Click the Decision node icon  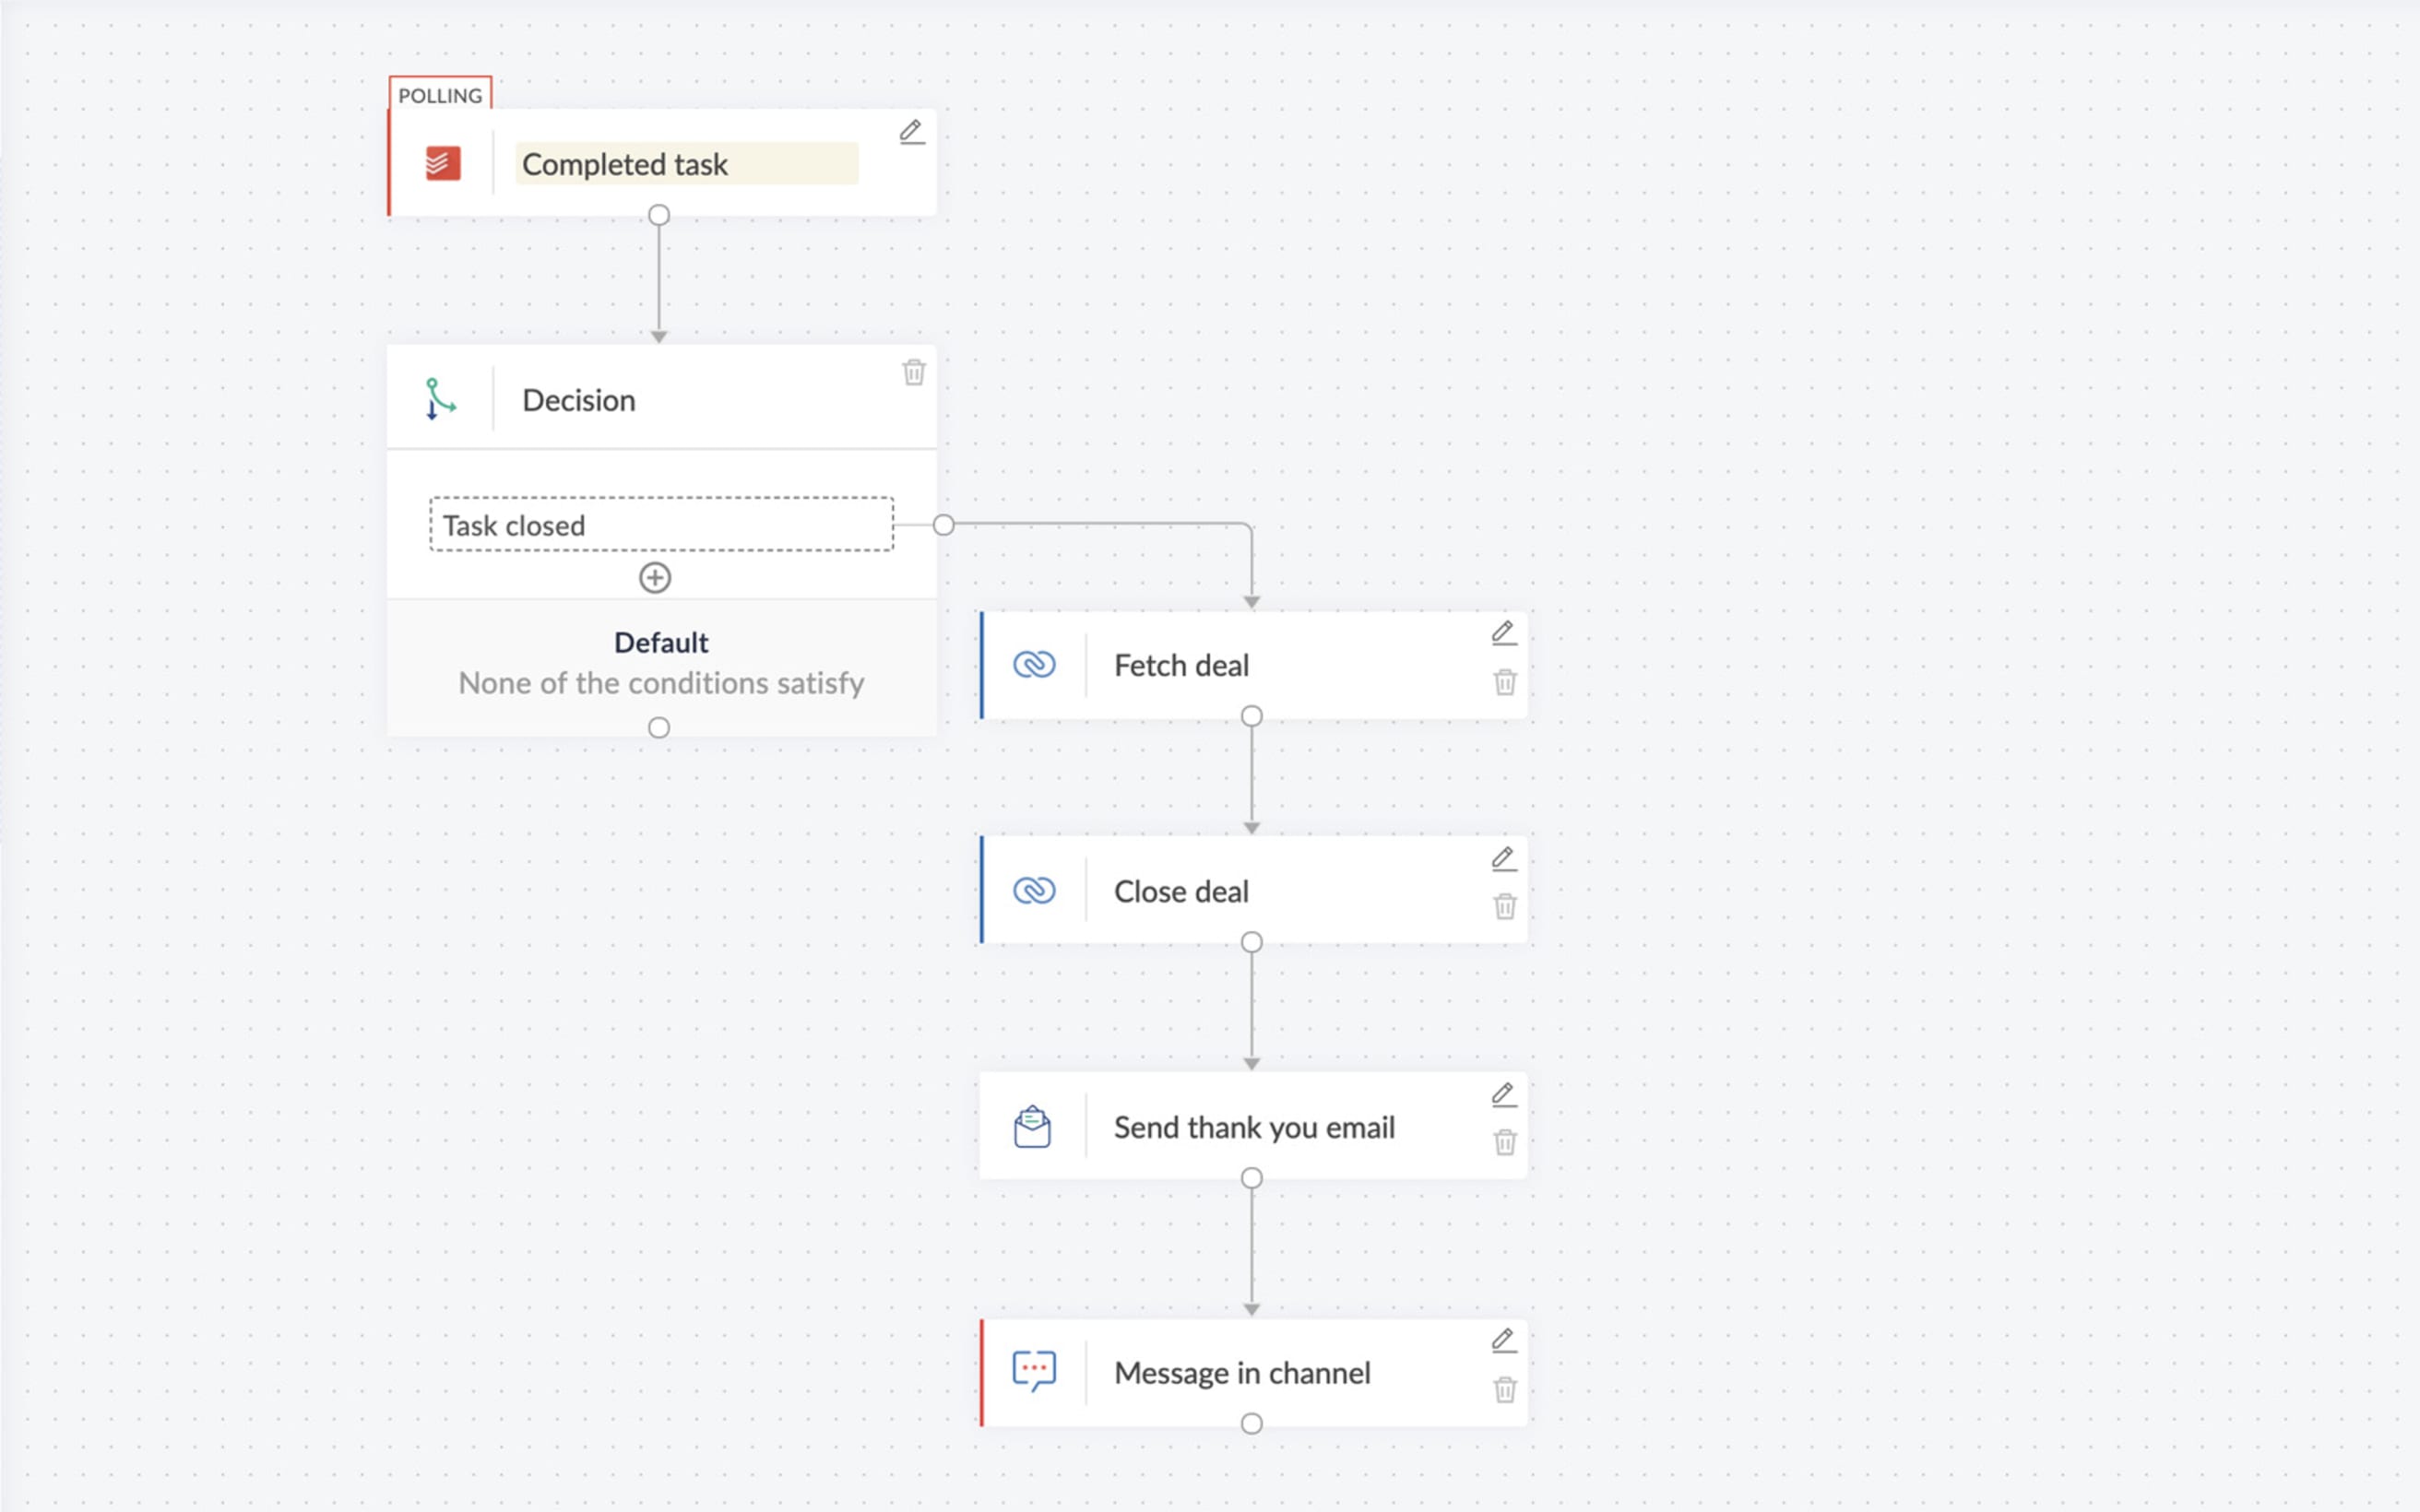[439, 399]
